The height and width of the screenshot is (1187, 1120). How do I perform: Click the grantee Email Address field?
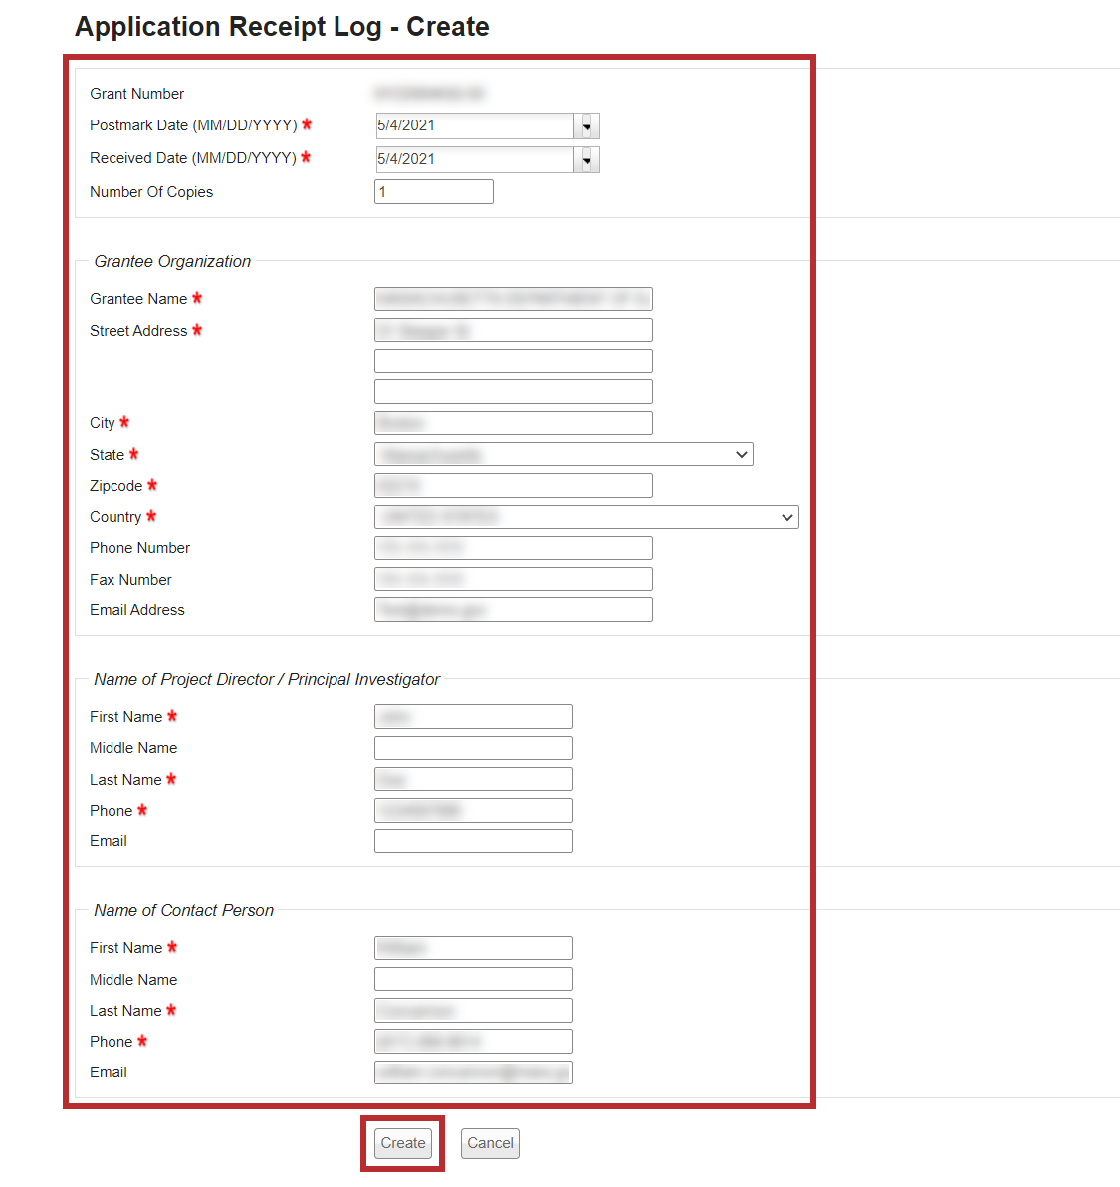pyautogui.click(x=513, y=610)
